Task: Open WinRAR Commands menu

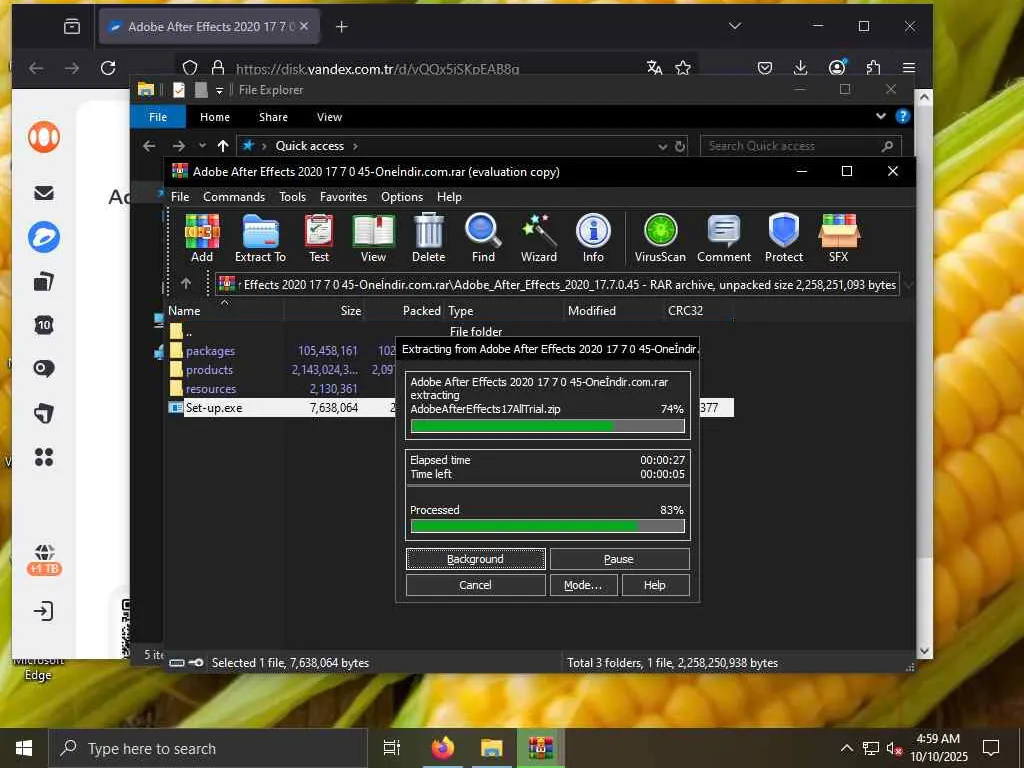Action: click(234, 197)
